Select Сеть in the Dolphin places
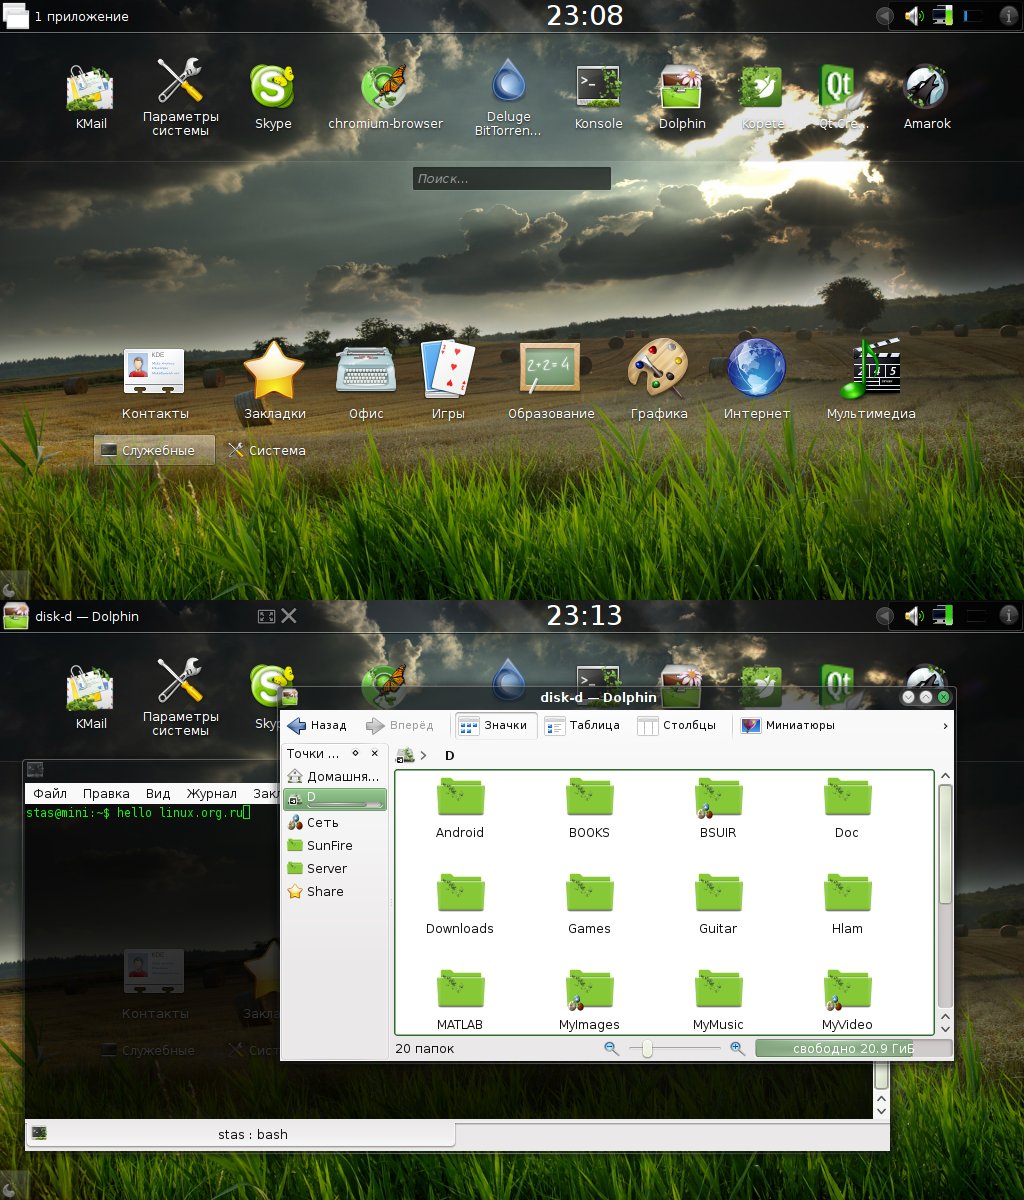The height and width of the screenshot is (1200, 1024). pos(335,822)
